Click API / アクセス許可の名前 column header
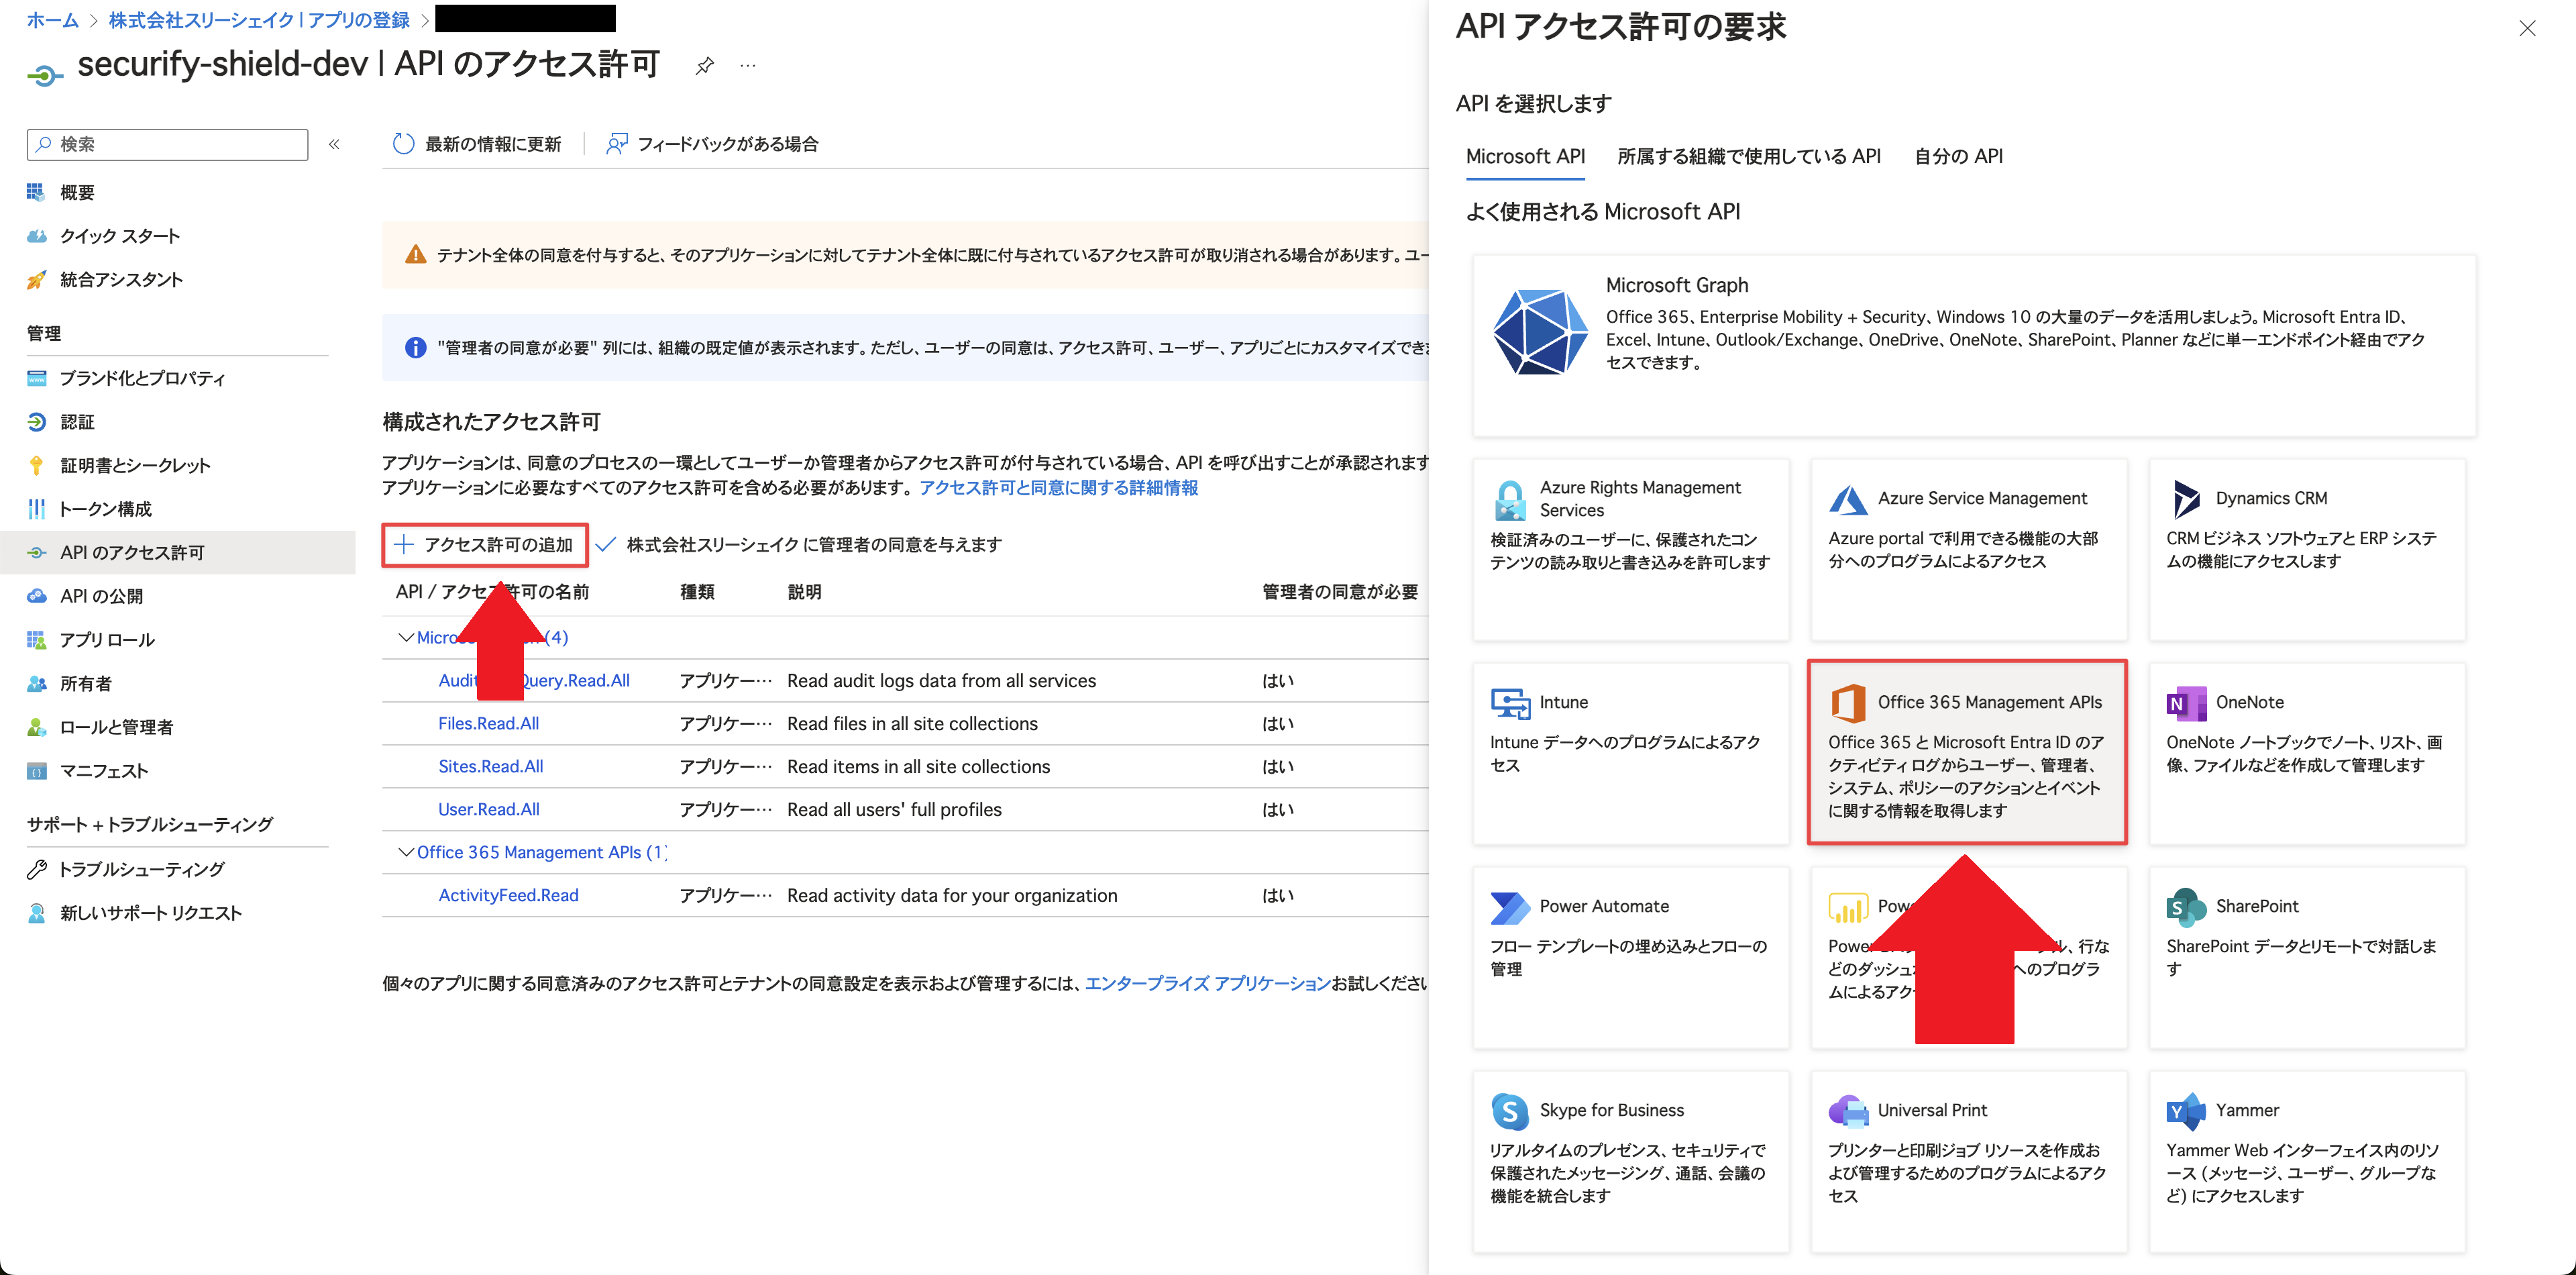The image size is (2576, 1275). pyautogui.click(x=492, y=592)
